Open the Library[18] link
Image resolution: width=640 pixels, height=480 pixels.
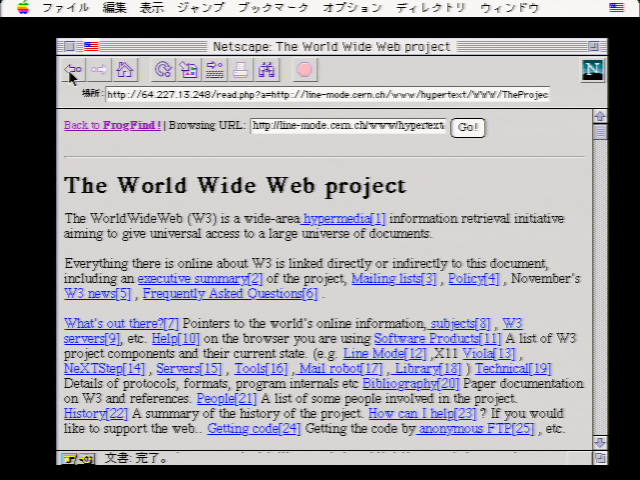click(x=427, y=369)
